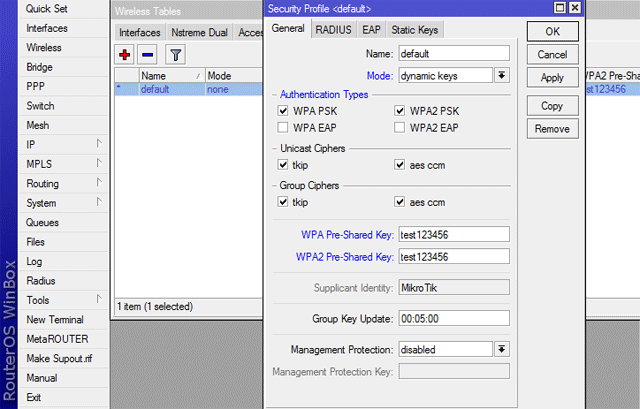
Task: Open MetaROUTER in the sidebar
Action: (x=63, y=339)
